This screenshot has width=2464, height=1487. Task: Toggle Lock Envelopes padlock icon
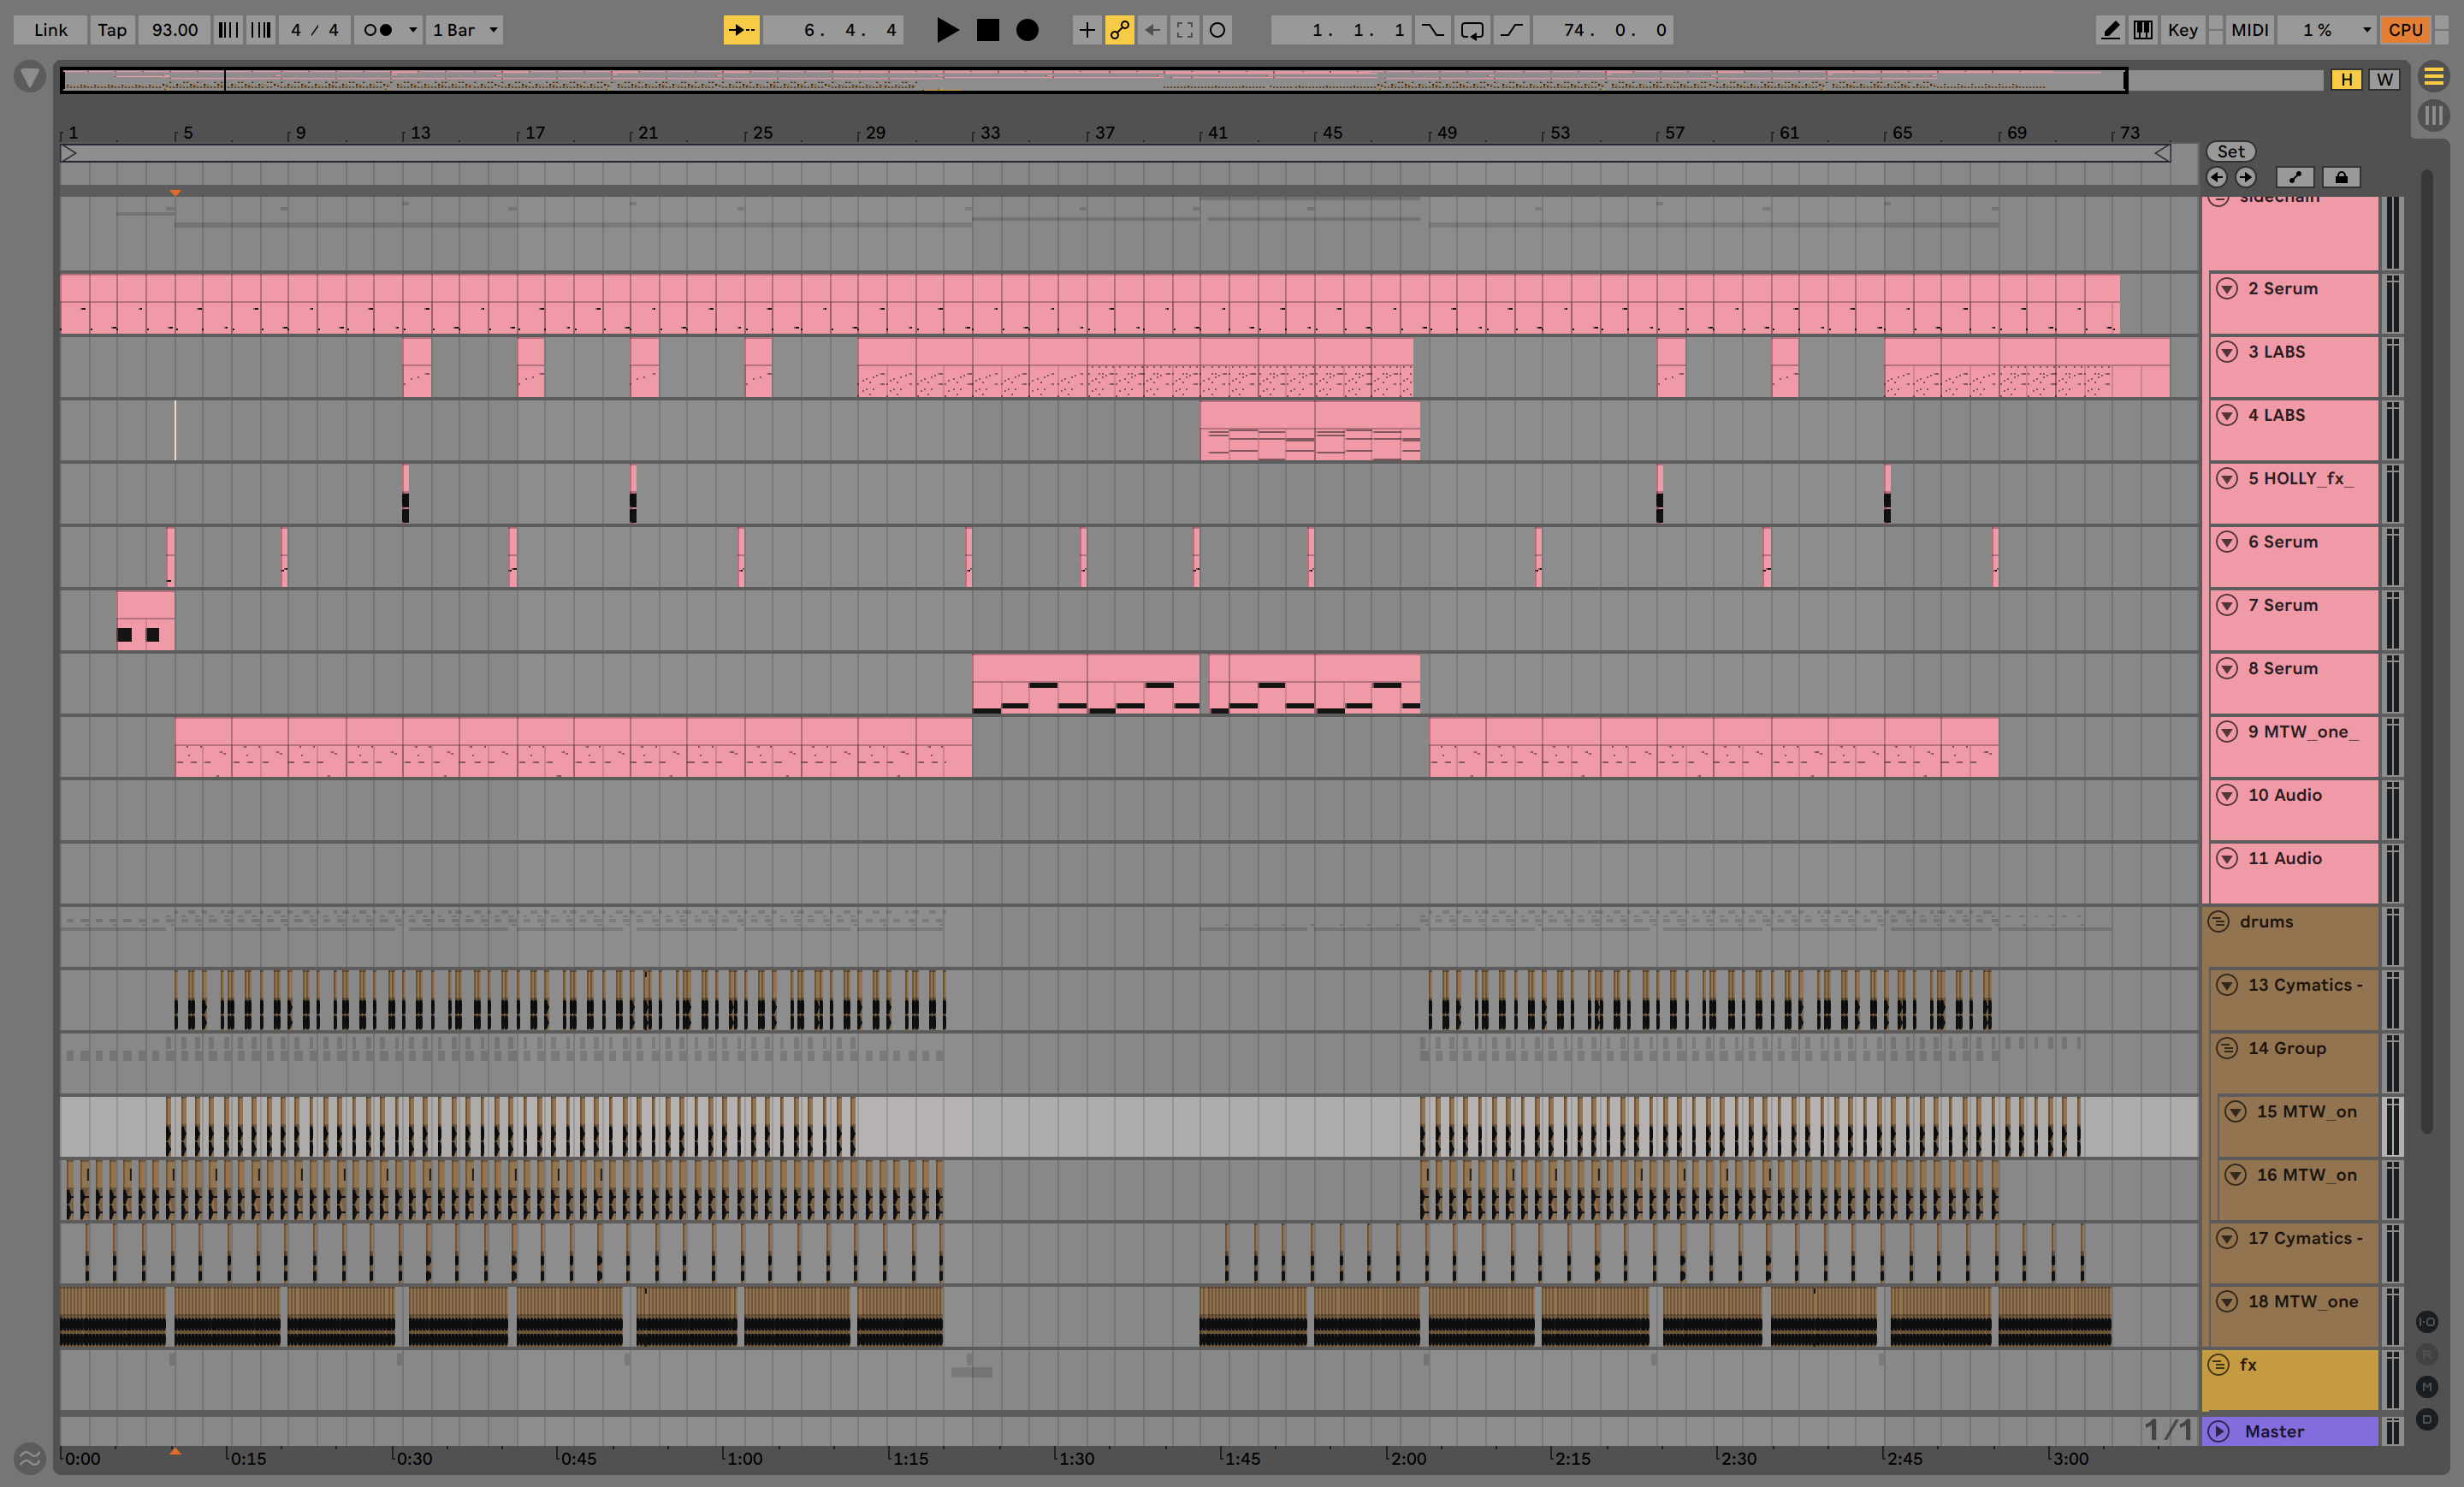pyautogui.click(x=2341, y=177)
